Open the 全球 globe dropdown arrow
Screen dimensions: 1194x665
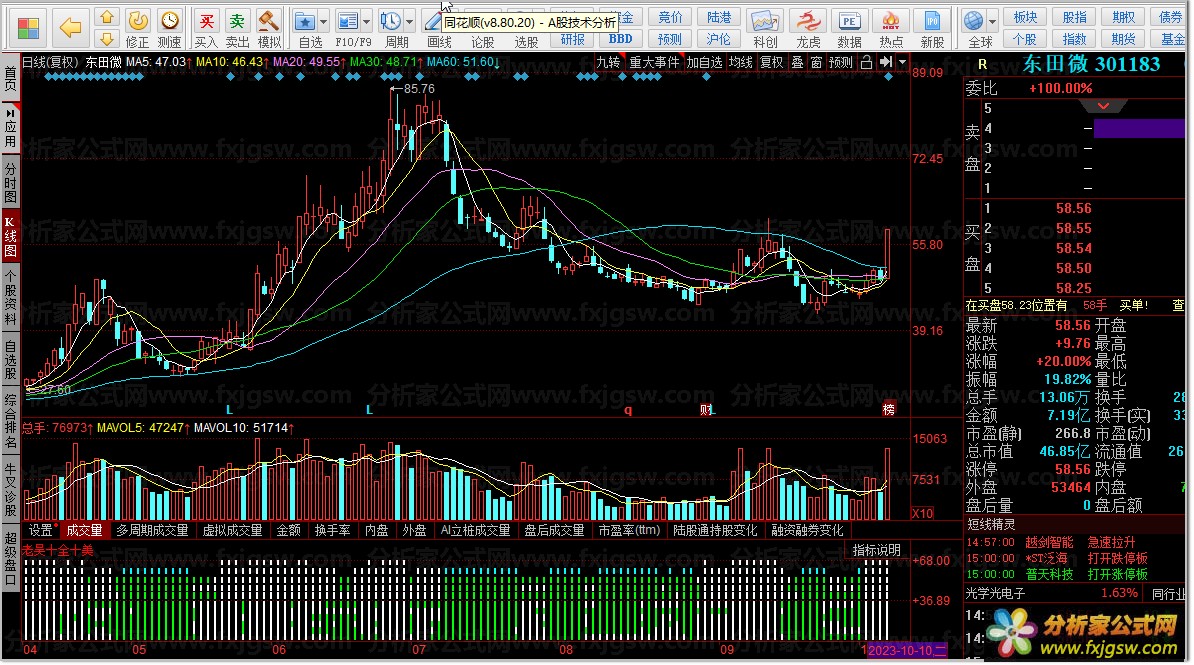992,21
